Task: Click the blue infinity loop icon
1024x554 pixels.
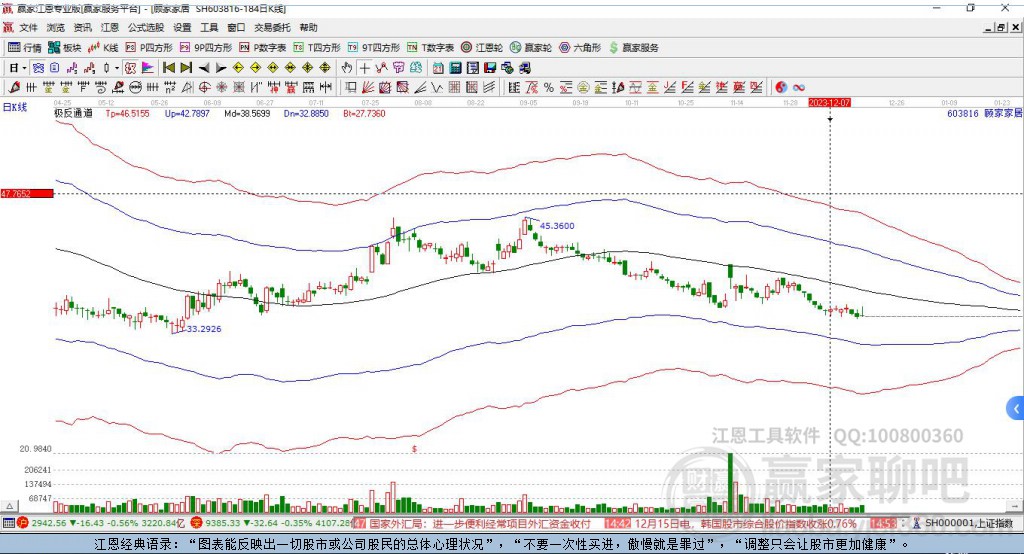Action: click(799, 87)
